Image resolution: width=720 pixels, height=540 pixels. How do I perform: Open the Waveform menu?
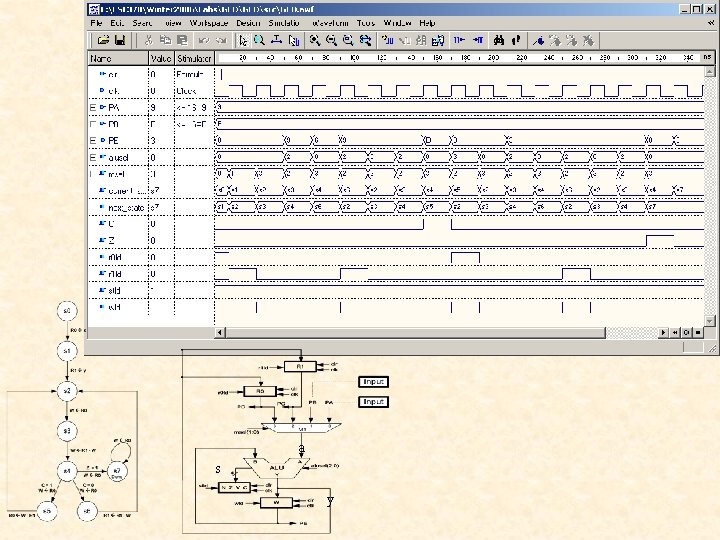330,22
